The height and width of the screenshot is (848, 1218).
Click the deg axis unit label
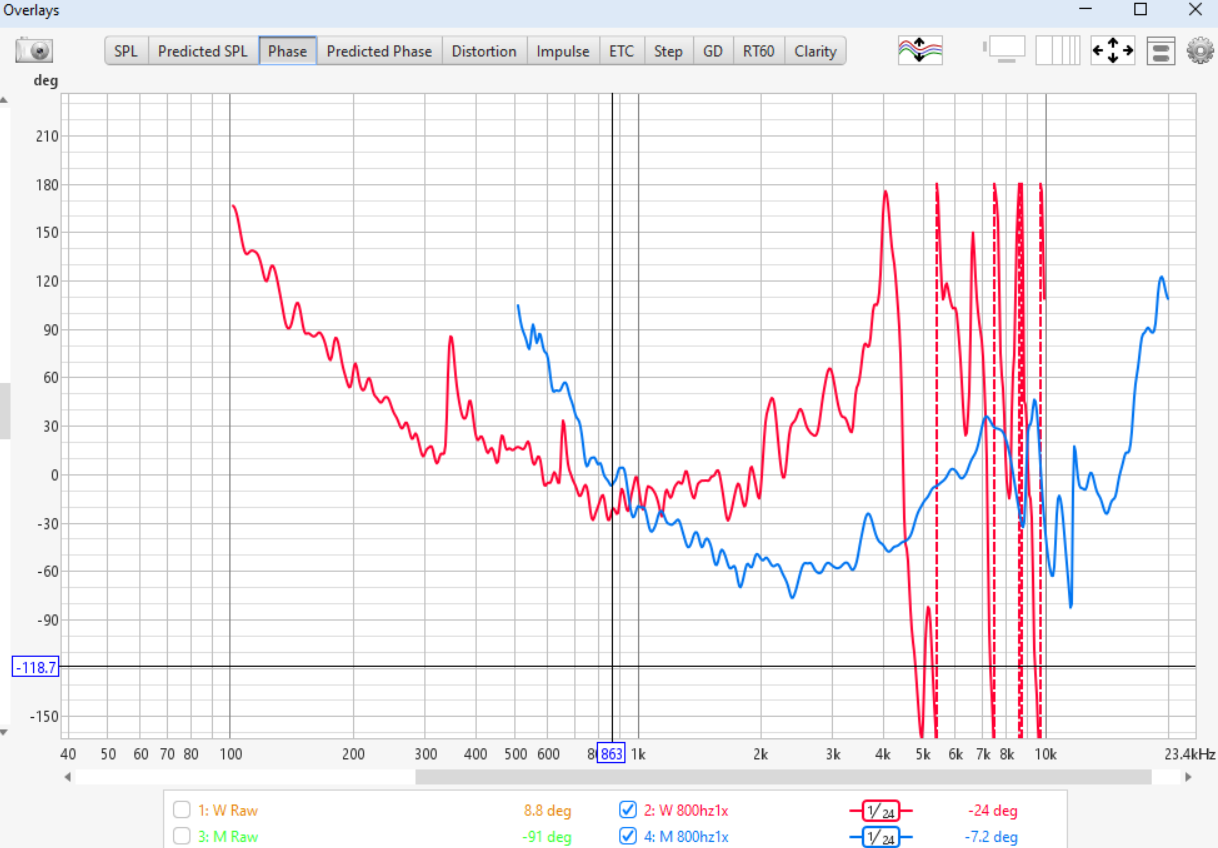(x=46, y=80)
